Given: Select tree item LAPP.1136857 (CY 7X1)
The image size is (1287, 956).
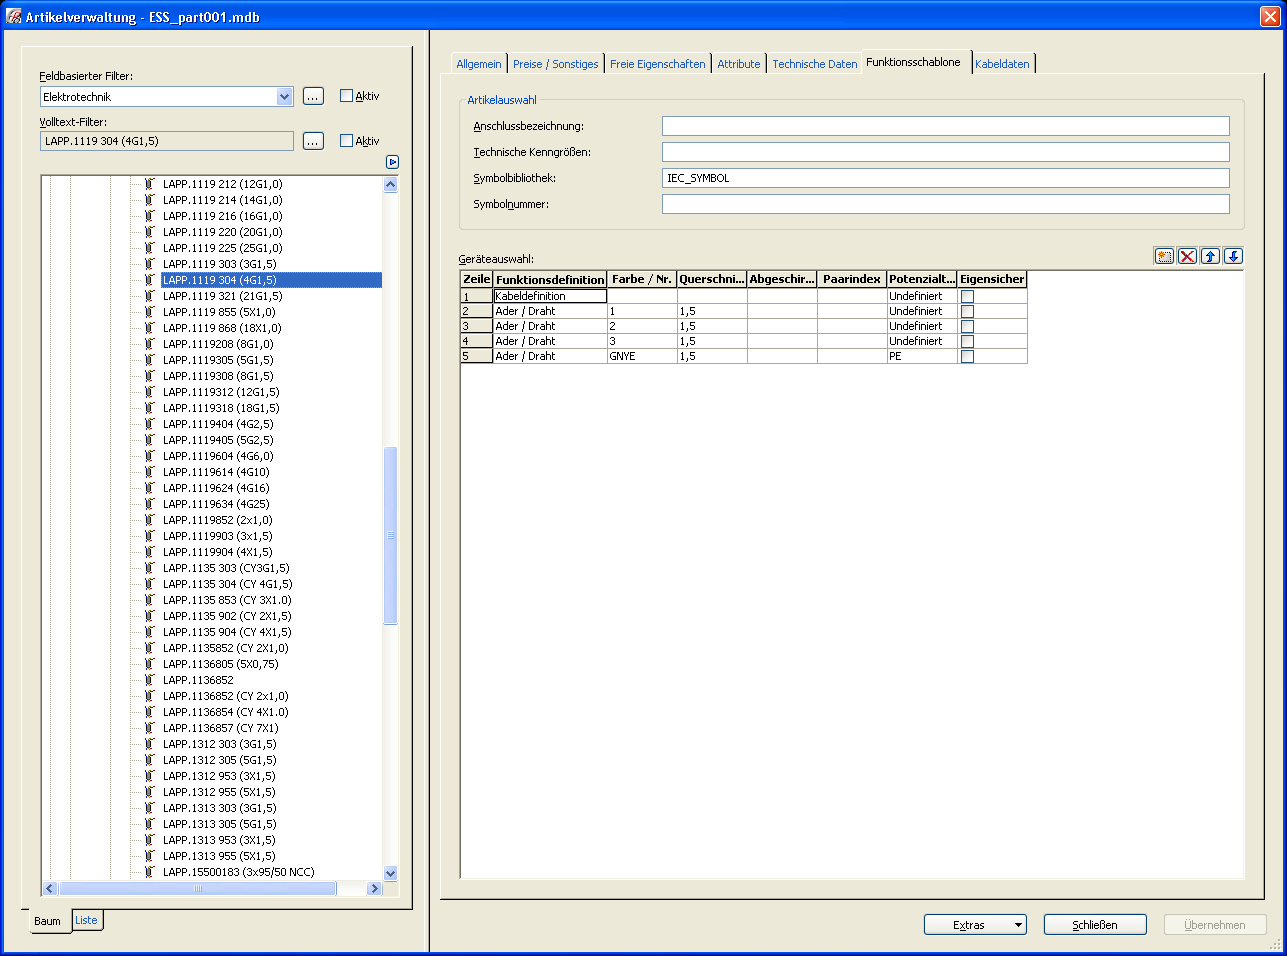Looking at the screenshot, I should pyautogui.click(x=221, y=728).
